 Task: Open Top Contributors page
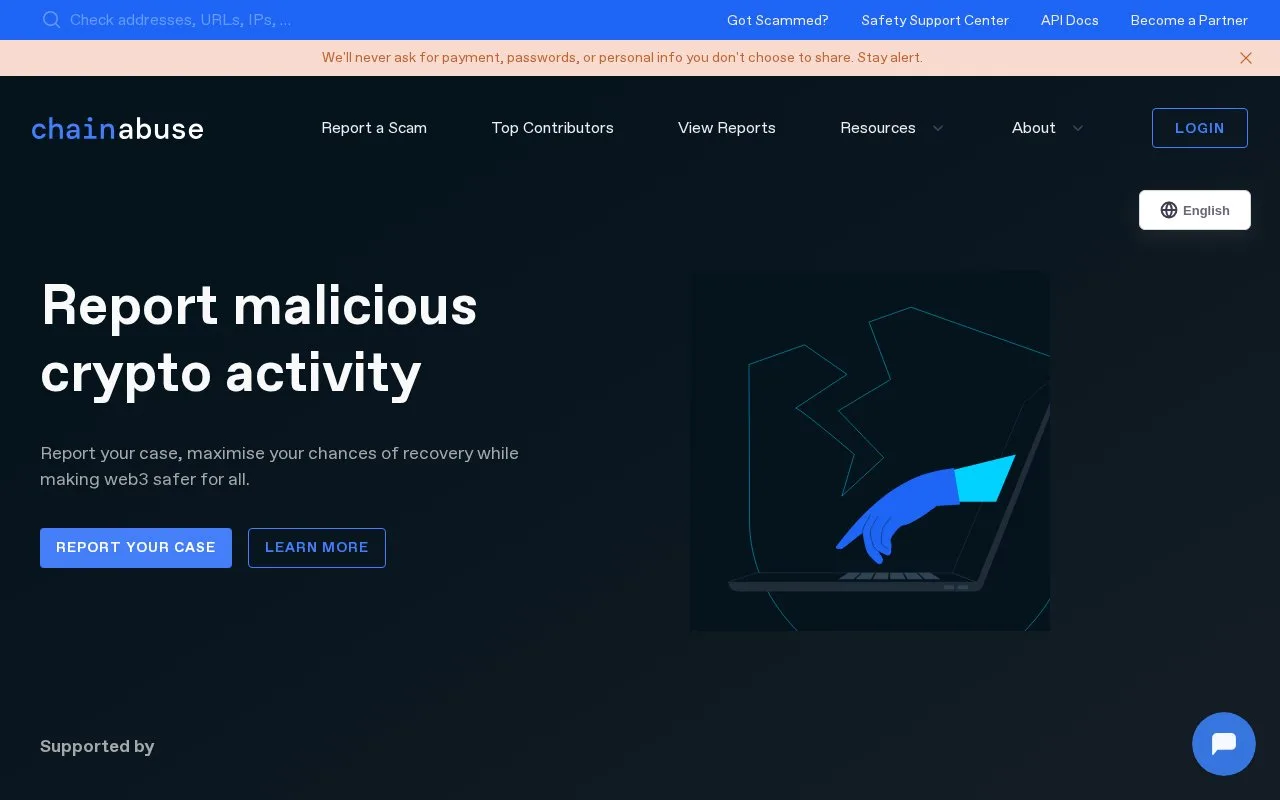click(553, 128)
